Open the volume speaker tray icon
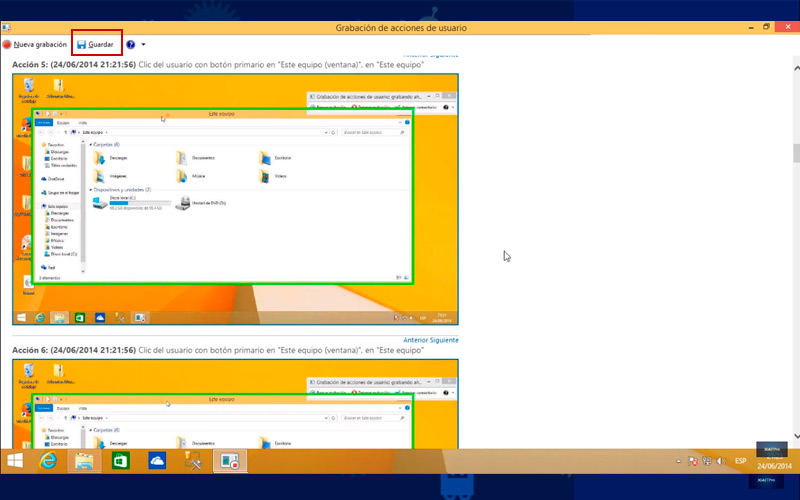 pyautogui.click(x=721, y=461)
